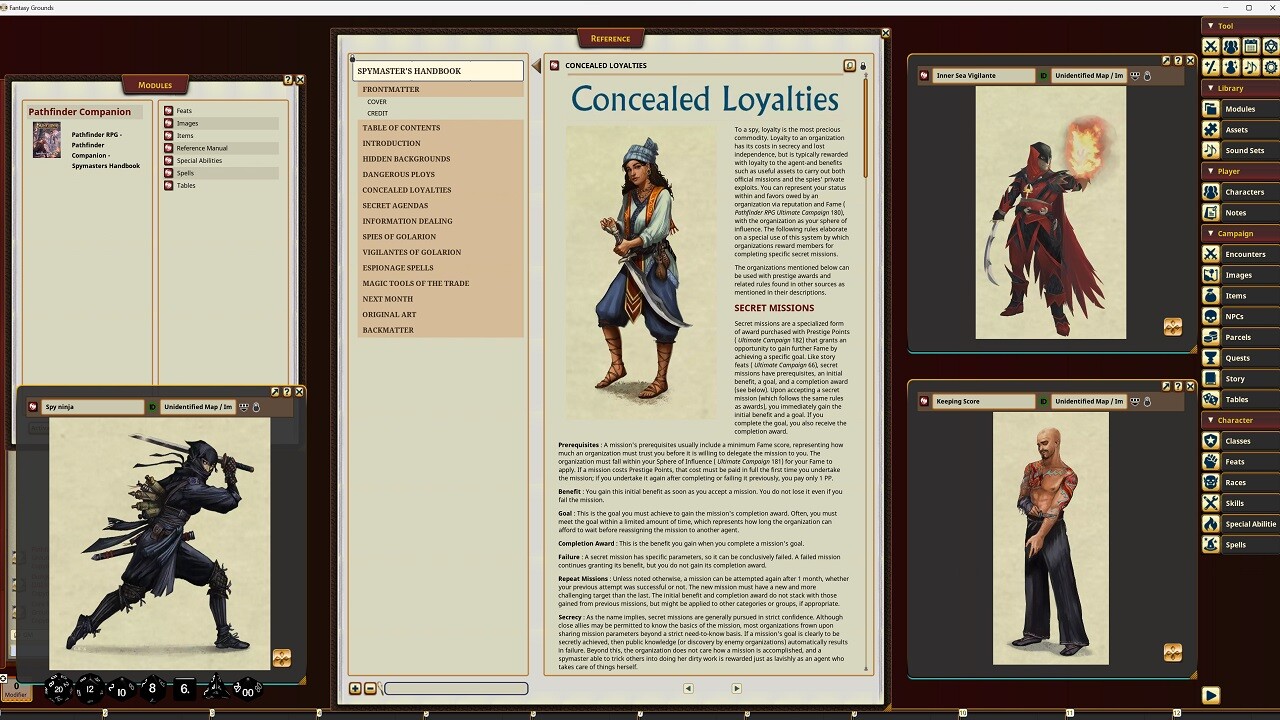Select the crossed-swords Combat Tracker tool icon
The image size is (1280, 720).
1210,46
